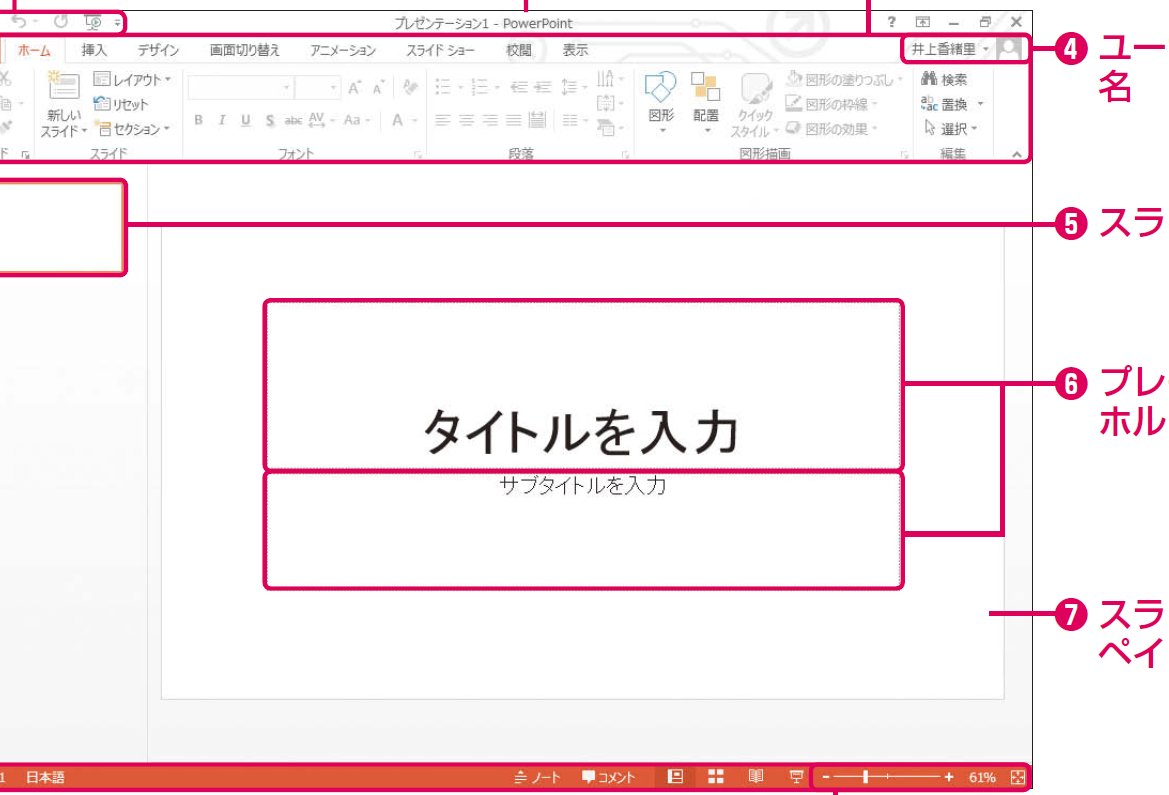Open the 配置 arrange menu
This screenshot has width=1169, height=795.
[706, 102]
